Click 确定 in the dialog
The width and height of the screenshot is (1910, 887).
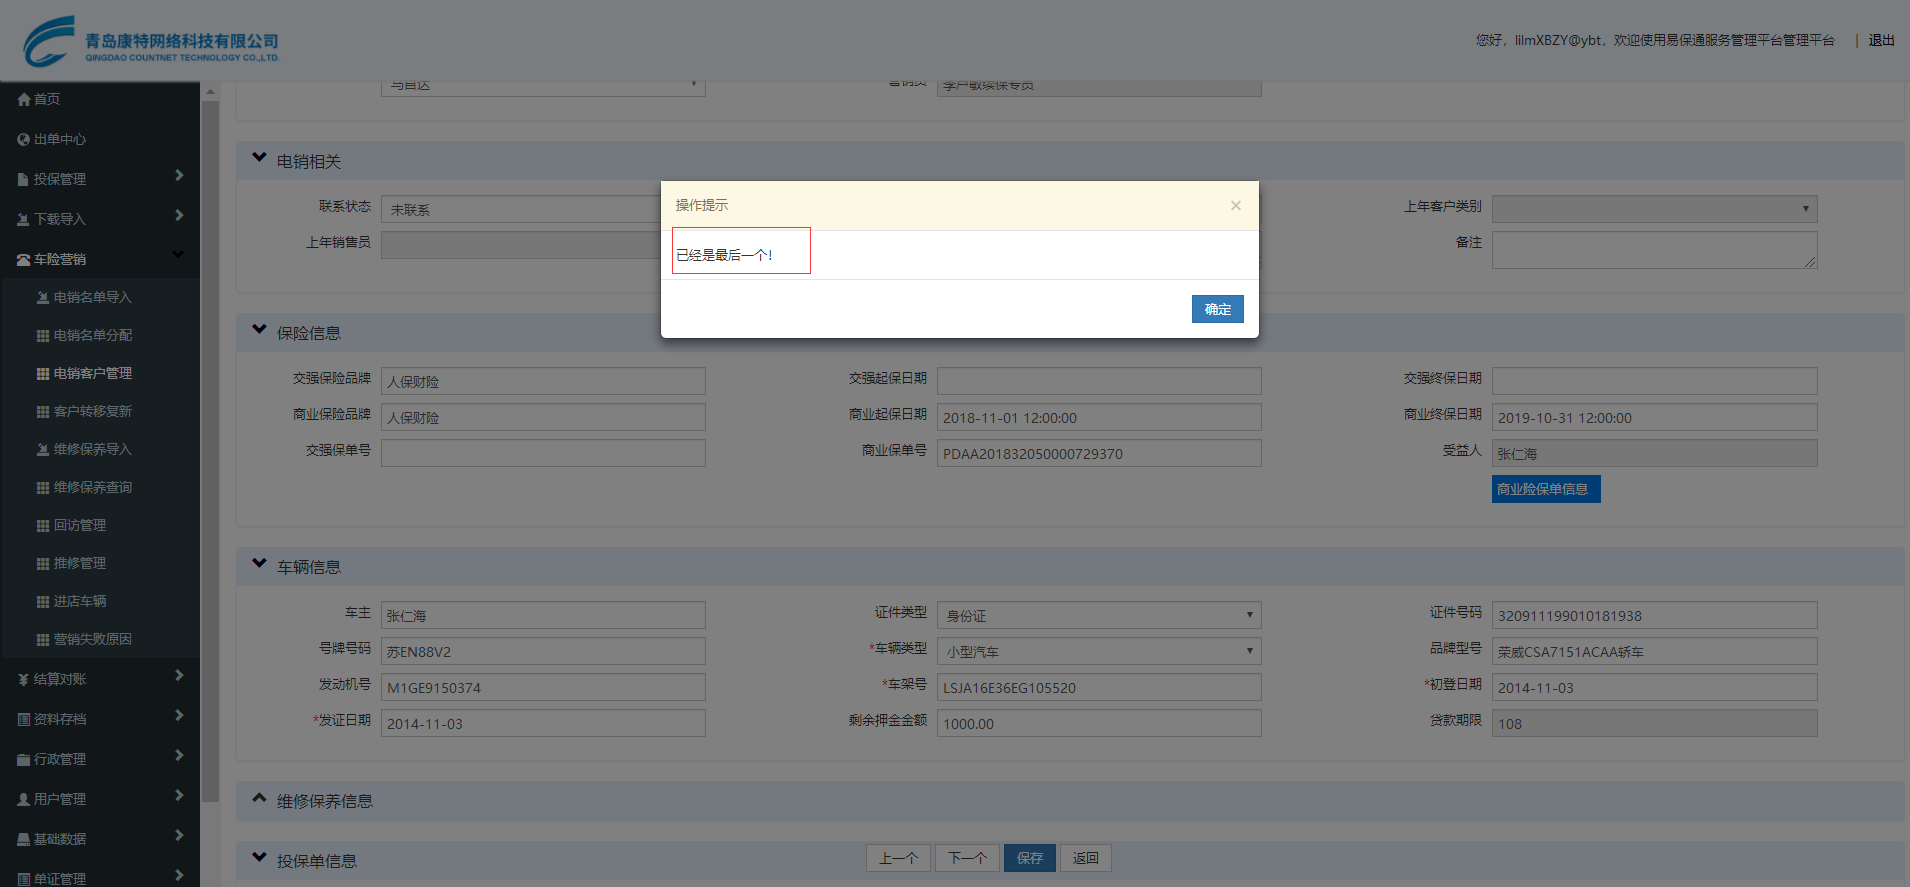point(1218,309)
